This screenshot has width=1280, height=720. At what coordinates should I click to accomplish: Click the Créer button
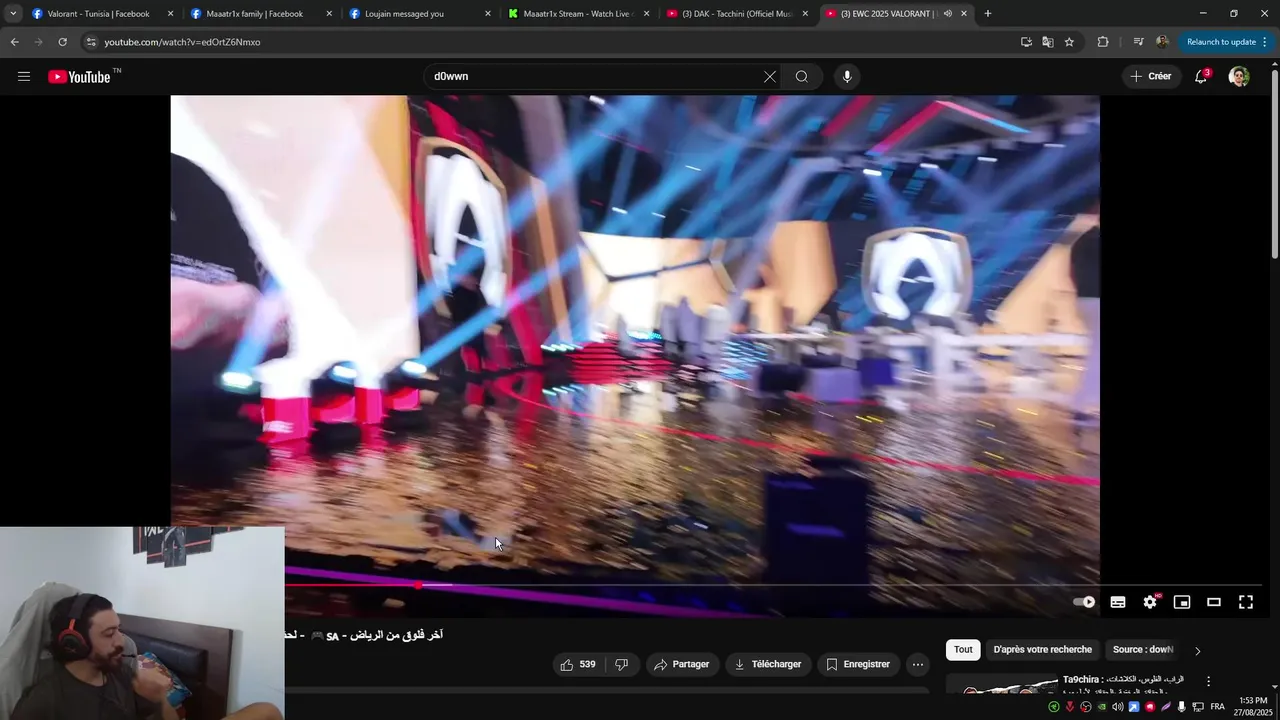(x=1150, y=77)
